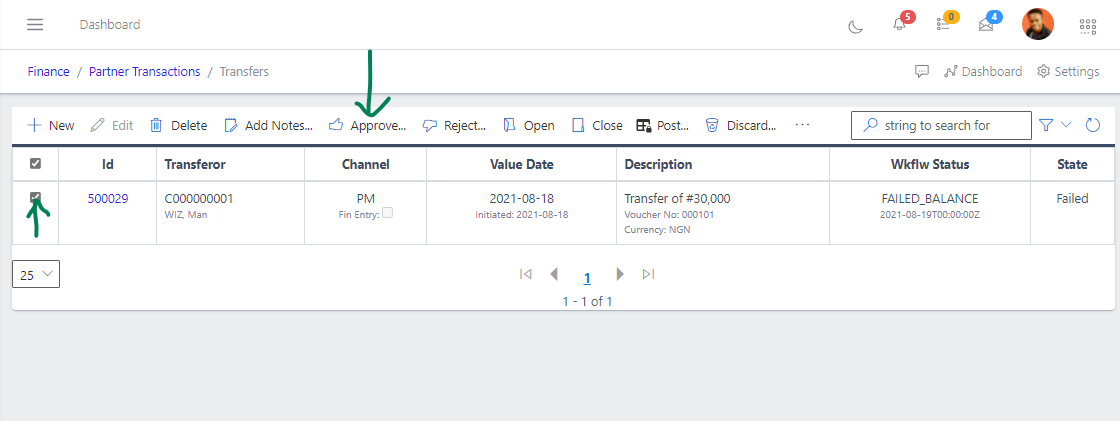The width and height of the screenshot is (1120, 421).
Task: Focus the string to search for field
Action: pyautogui.click(x=941, y=125)
